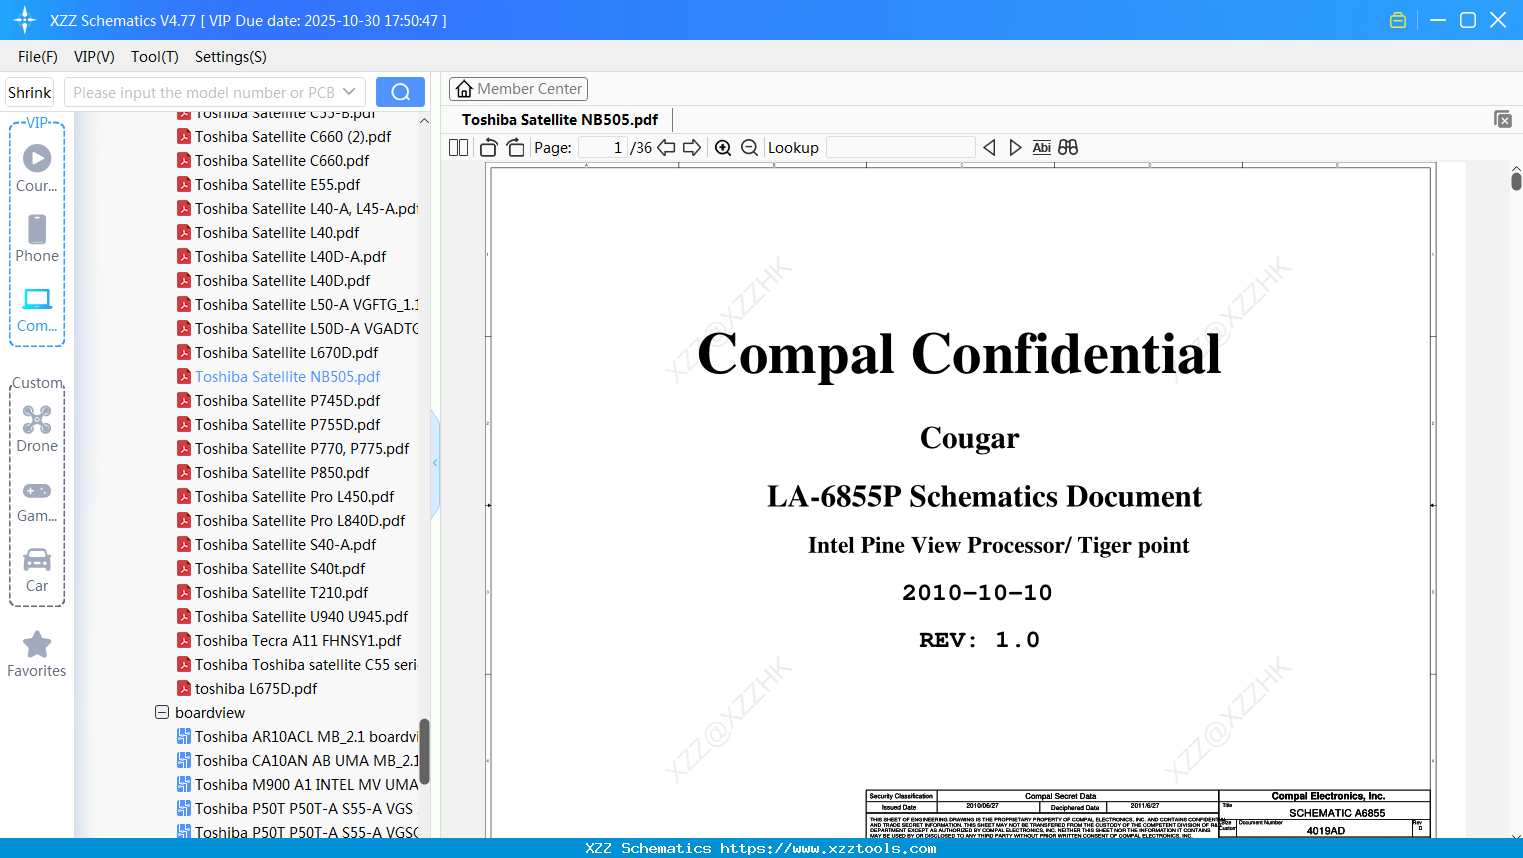Open the Car category
The image size is (1523, 858).
click(x=37, y=569)
